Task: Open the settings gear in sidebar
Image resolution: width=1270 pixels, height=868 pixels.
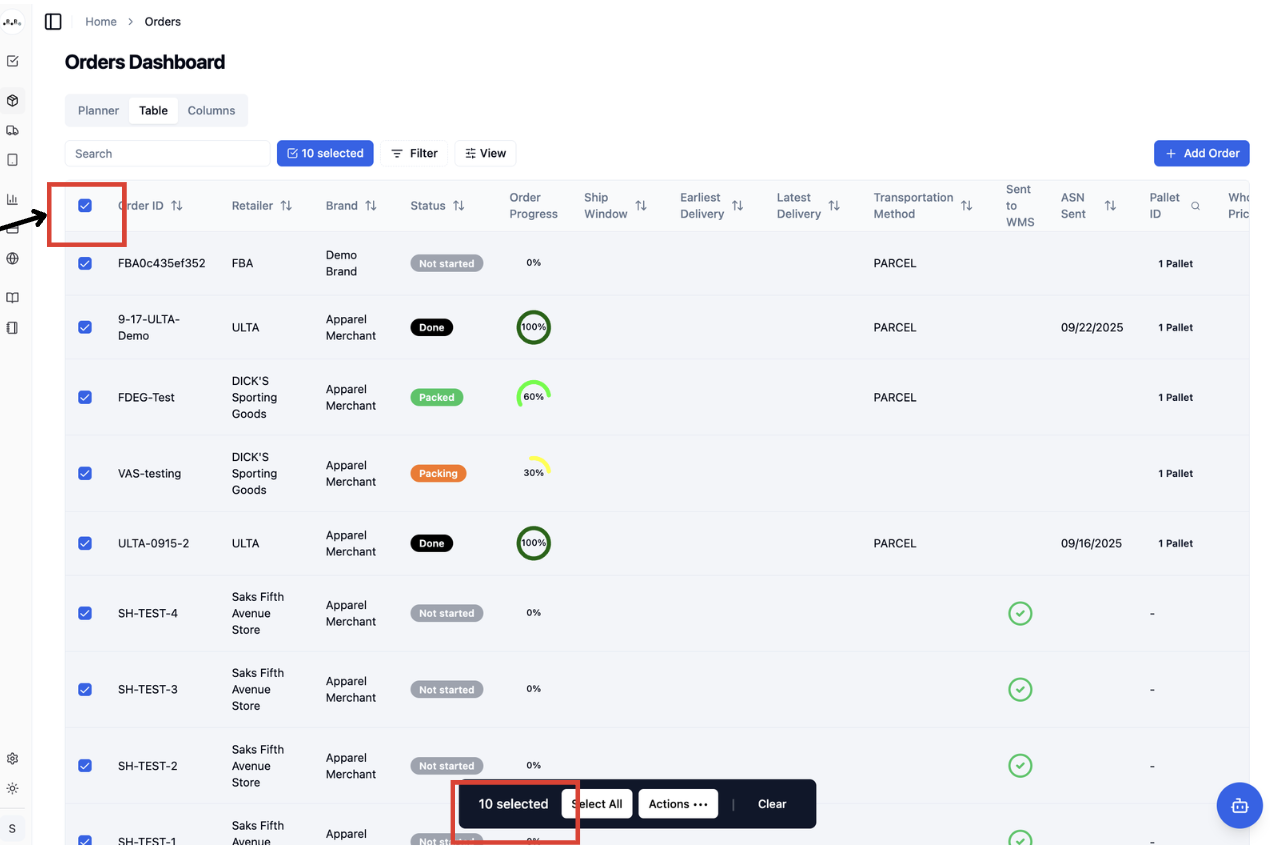Action: (x=12, y=759)
